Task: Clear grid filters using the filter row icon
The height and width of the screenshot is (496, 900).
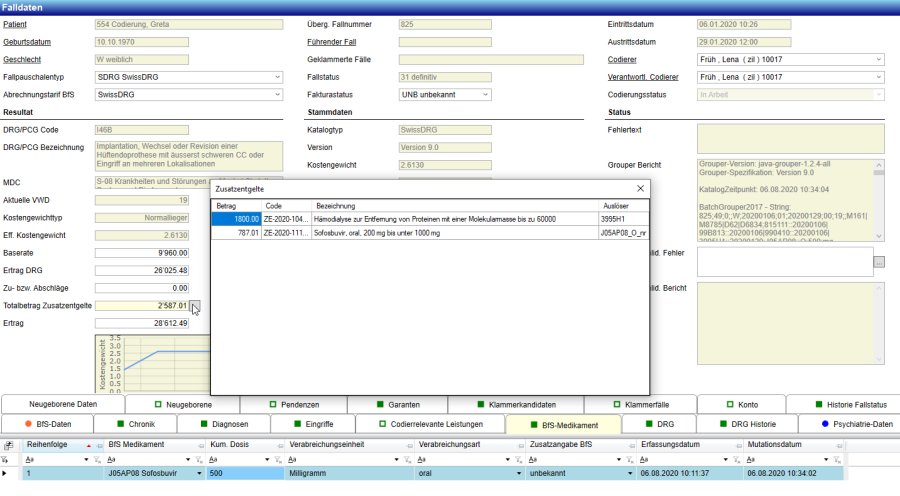Action: pos(8,458)
